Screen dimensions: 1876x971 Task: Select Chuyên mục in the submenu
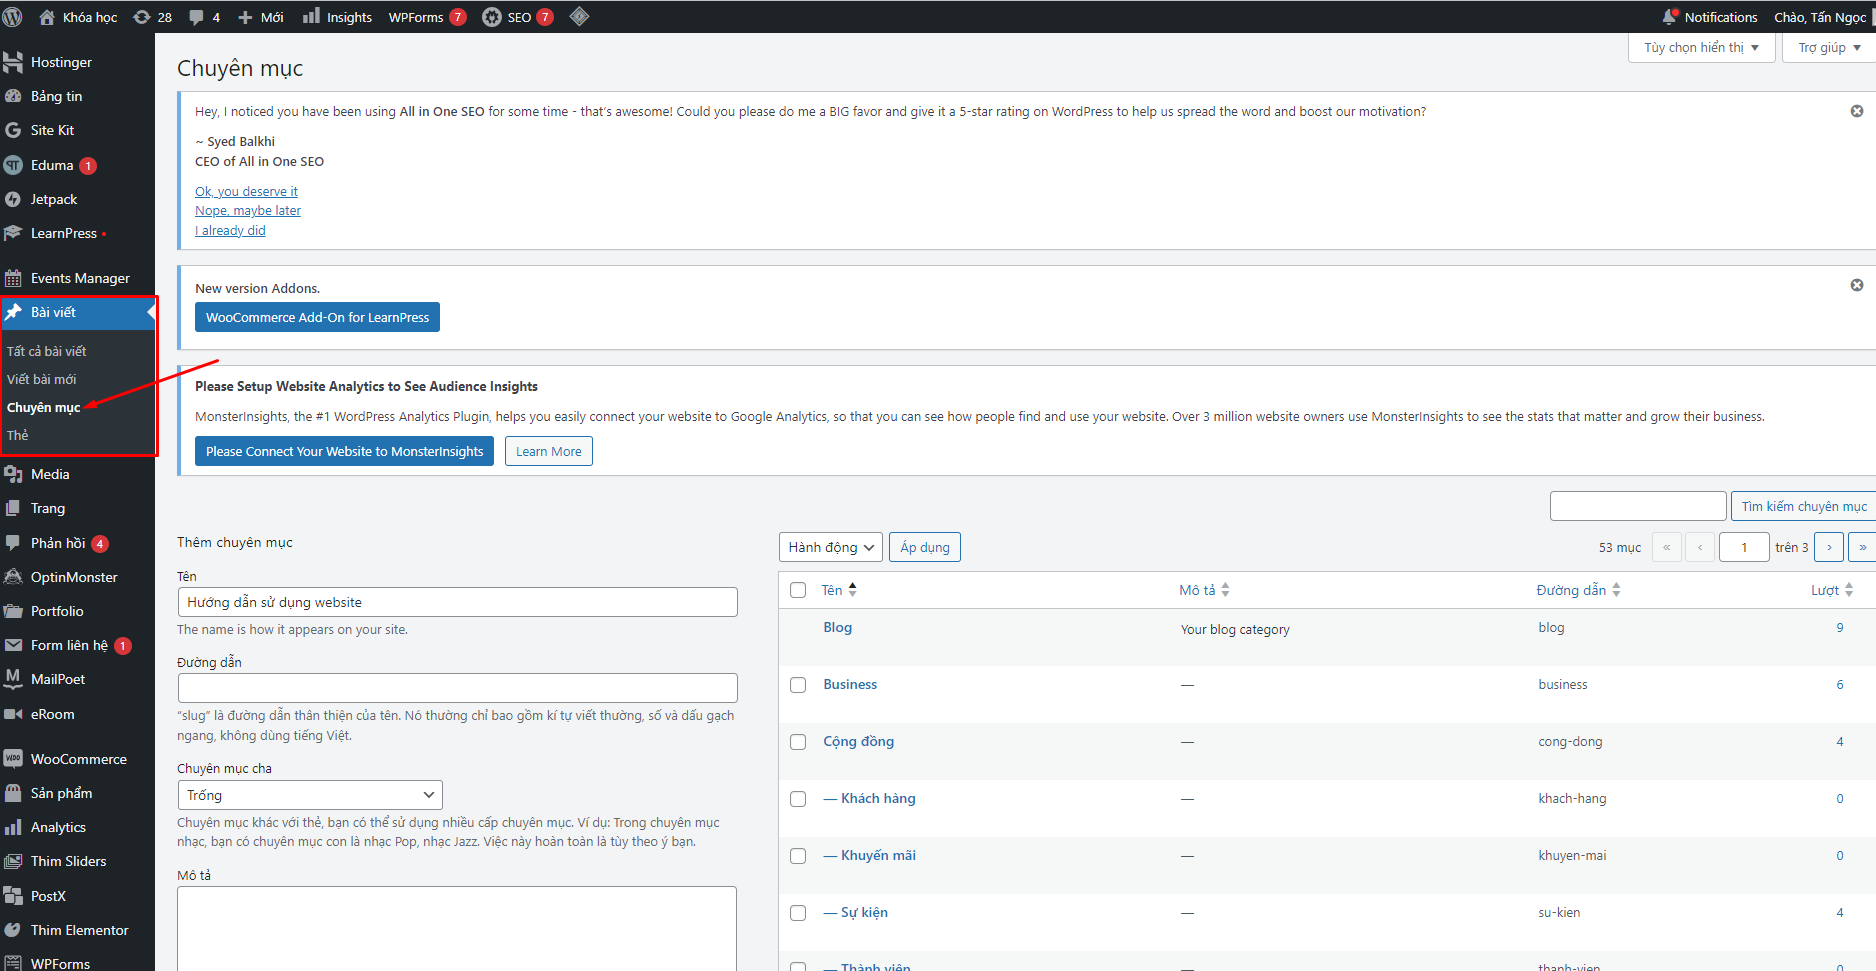(x=44, y=407)
